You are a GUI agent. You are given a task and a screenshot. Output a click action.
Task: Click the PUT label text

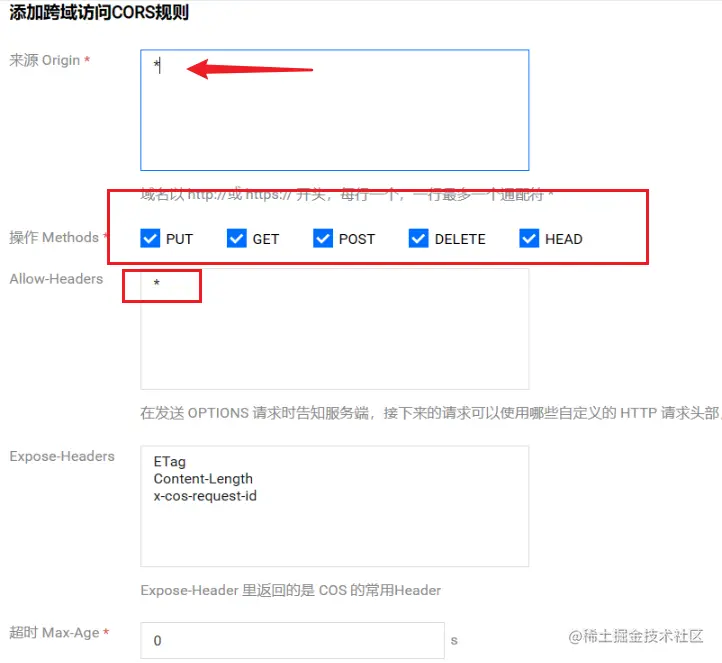[179, 239]
